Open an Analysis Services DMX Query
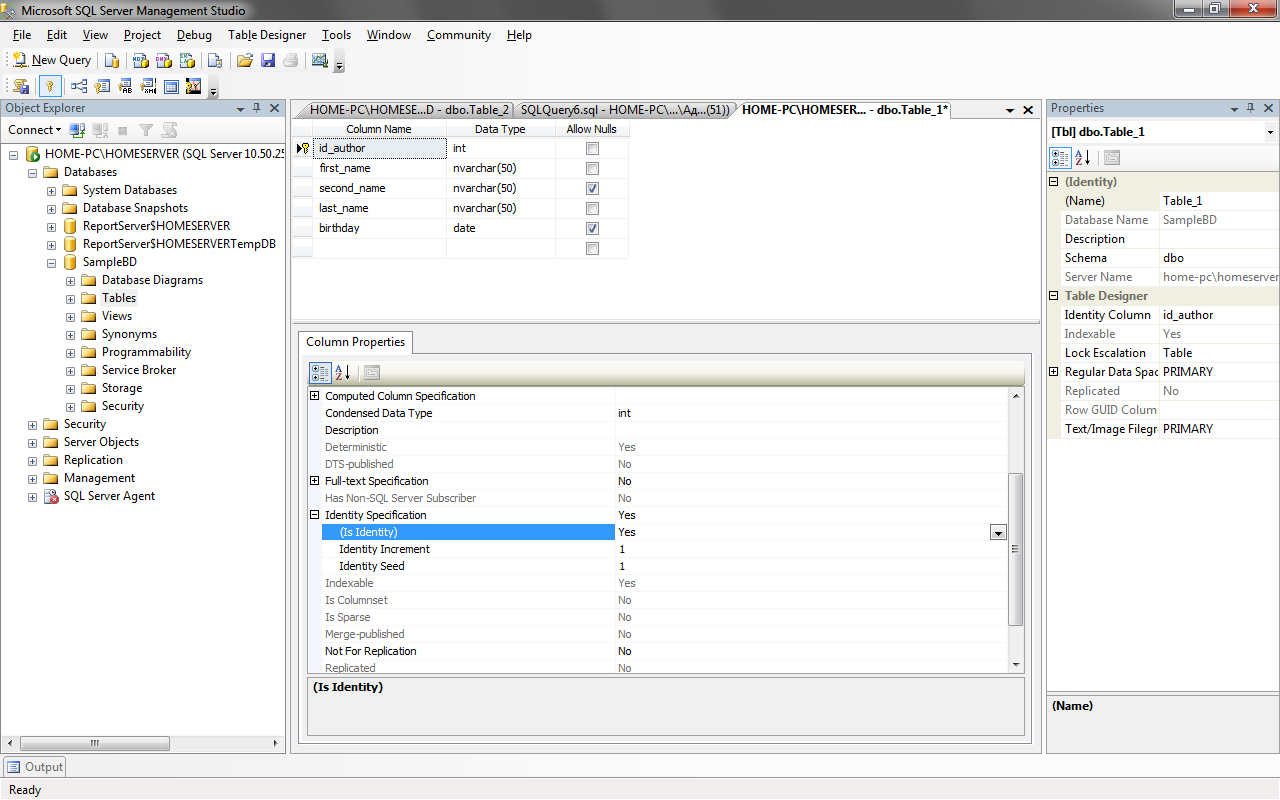The height and width of the screenshot is (800, 1280). [x=164, y=60]
